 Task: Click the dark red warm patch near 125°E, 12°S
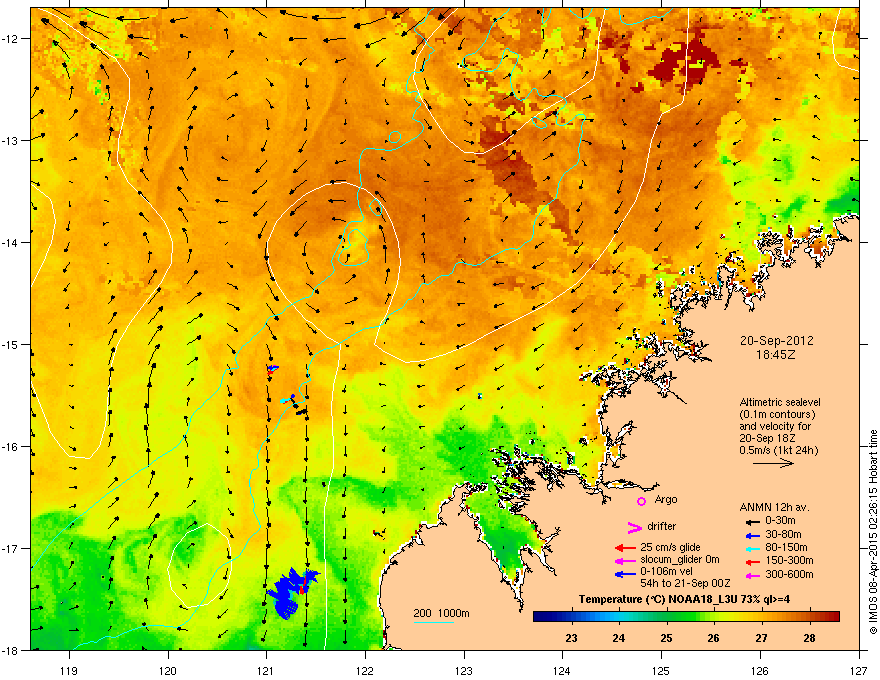tap(682, 62)
